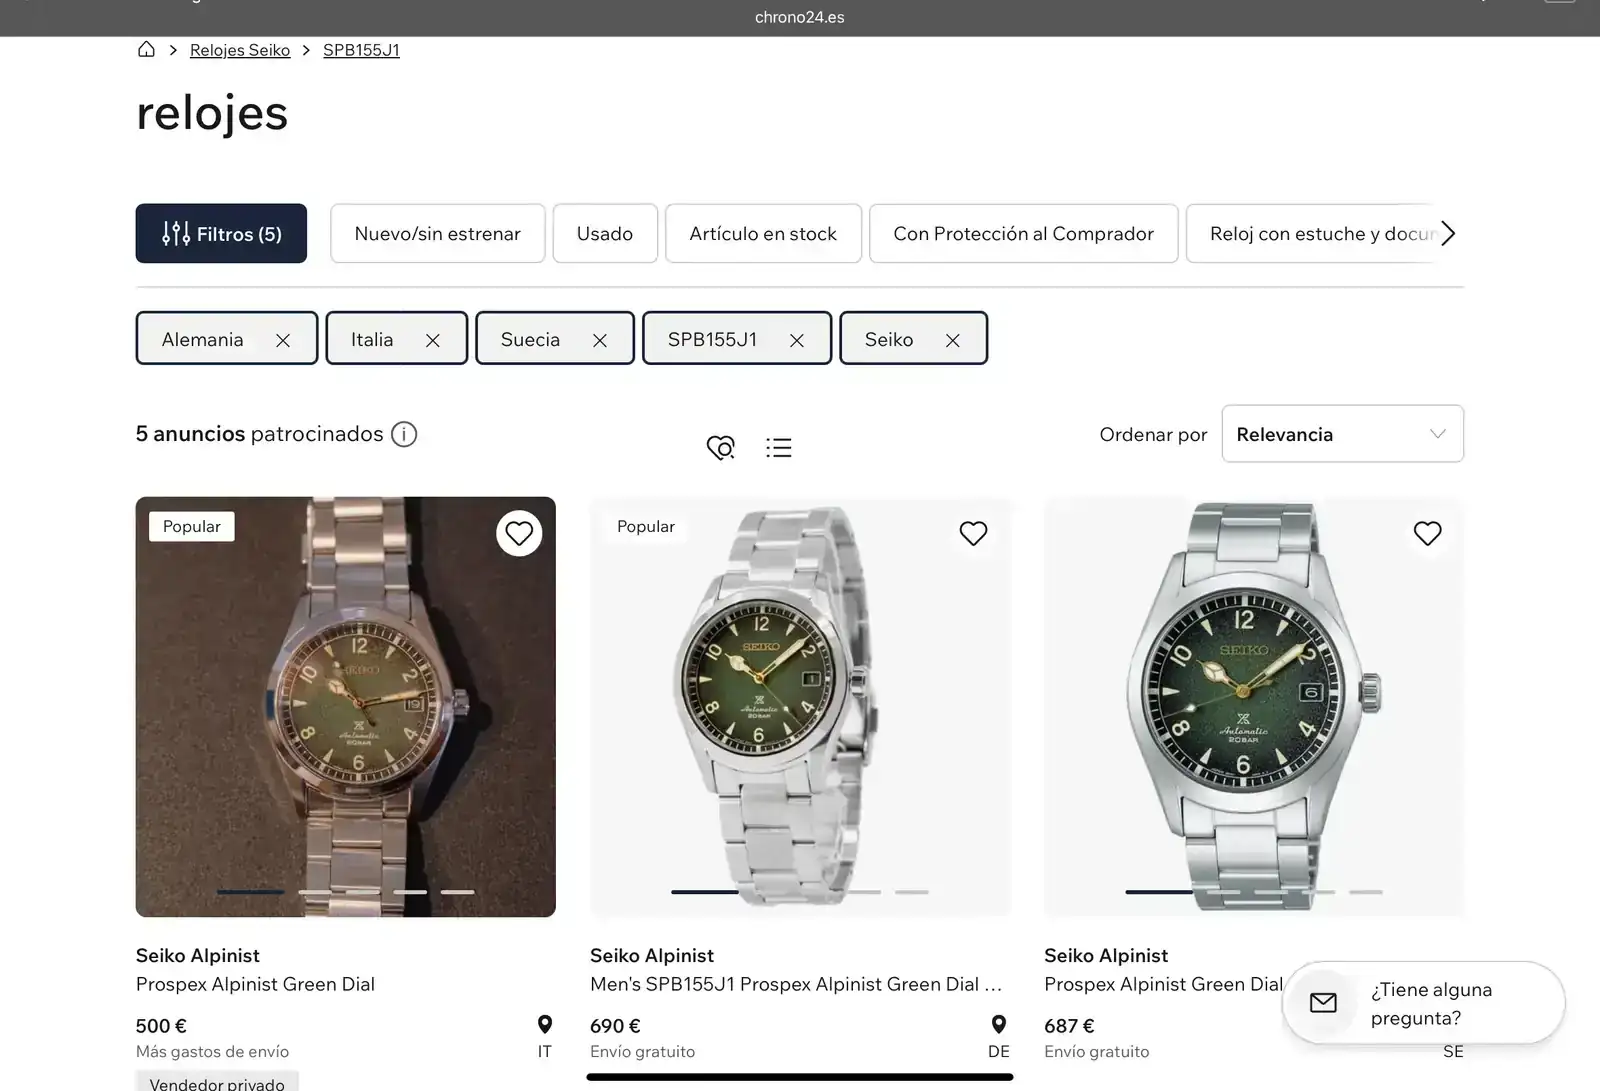Toggle Con Protección al Comprador filter
Image resolution: width=1600 pixels, height=1091 pixels.
[1023, 234]
